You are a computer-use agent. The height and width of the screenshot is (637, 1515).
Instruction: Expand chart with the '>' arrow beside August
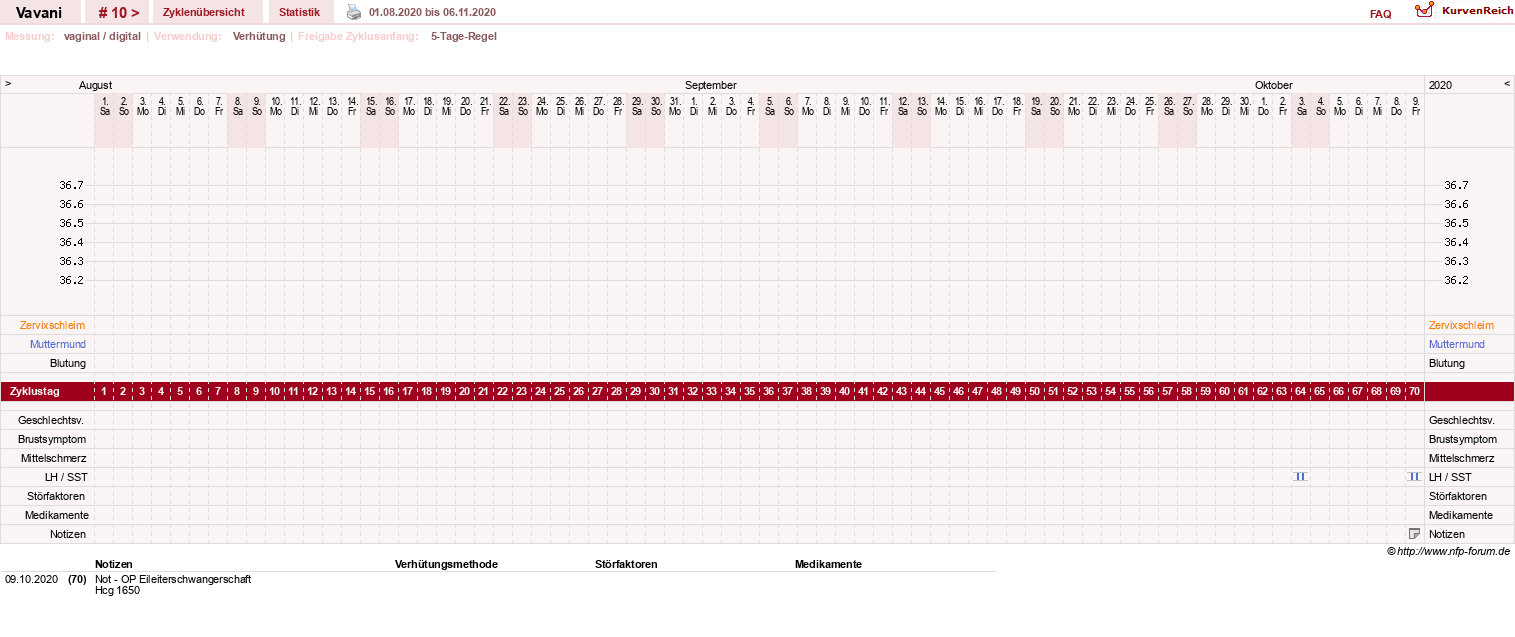point(8,84)
